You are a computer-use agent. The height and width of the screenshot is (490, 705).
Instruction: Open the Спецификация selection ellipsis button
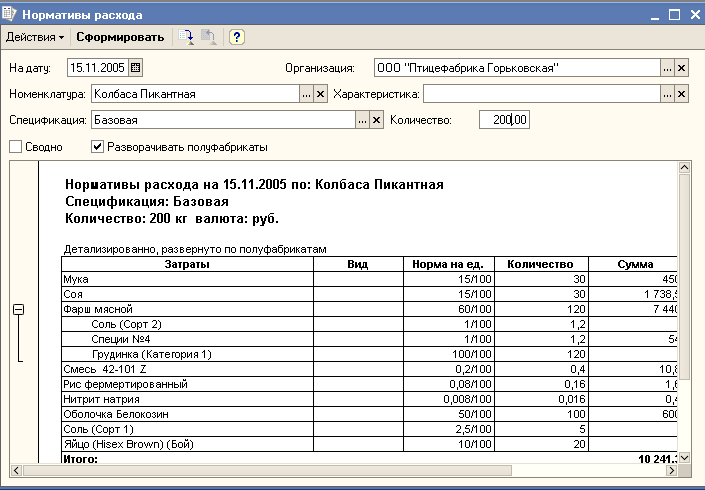tap(362, 120)
